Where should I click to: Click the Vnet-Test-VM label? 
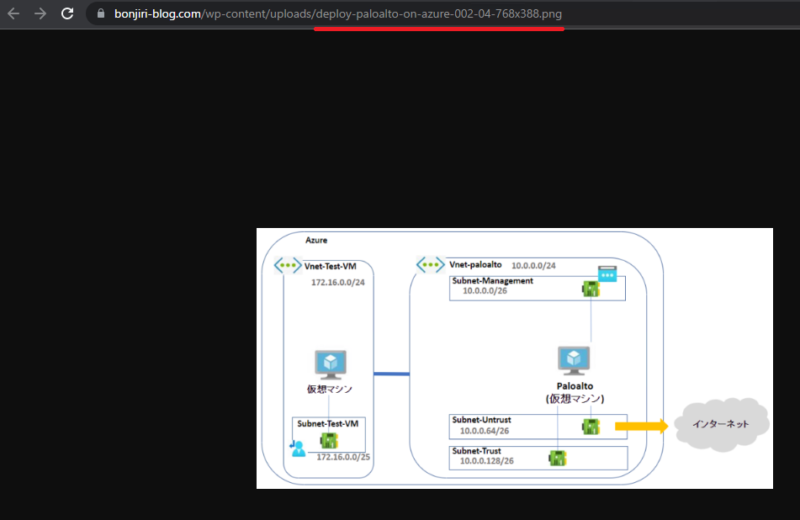click(330, 266)
